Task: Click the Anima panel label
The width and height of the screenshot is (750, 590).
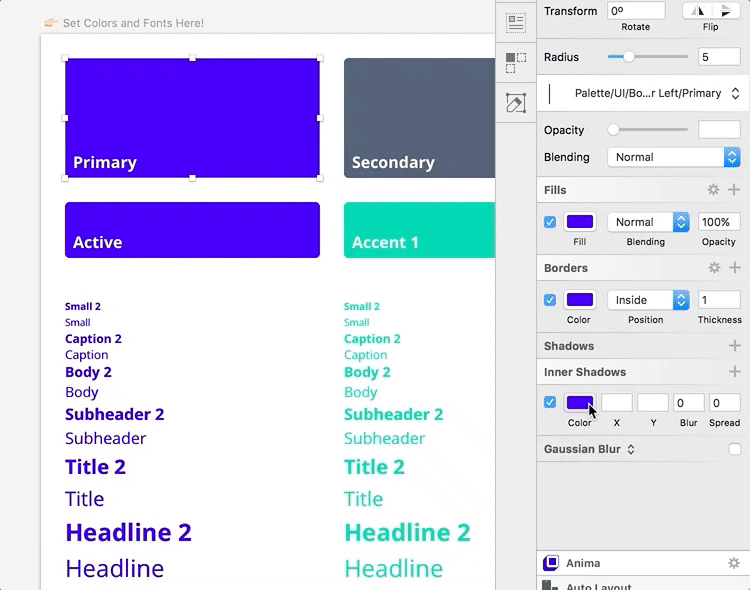Action: 583,563
